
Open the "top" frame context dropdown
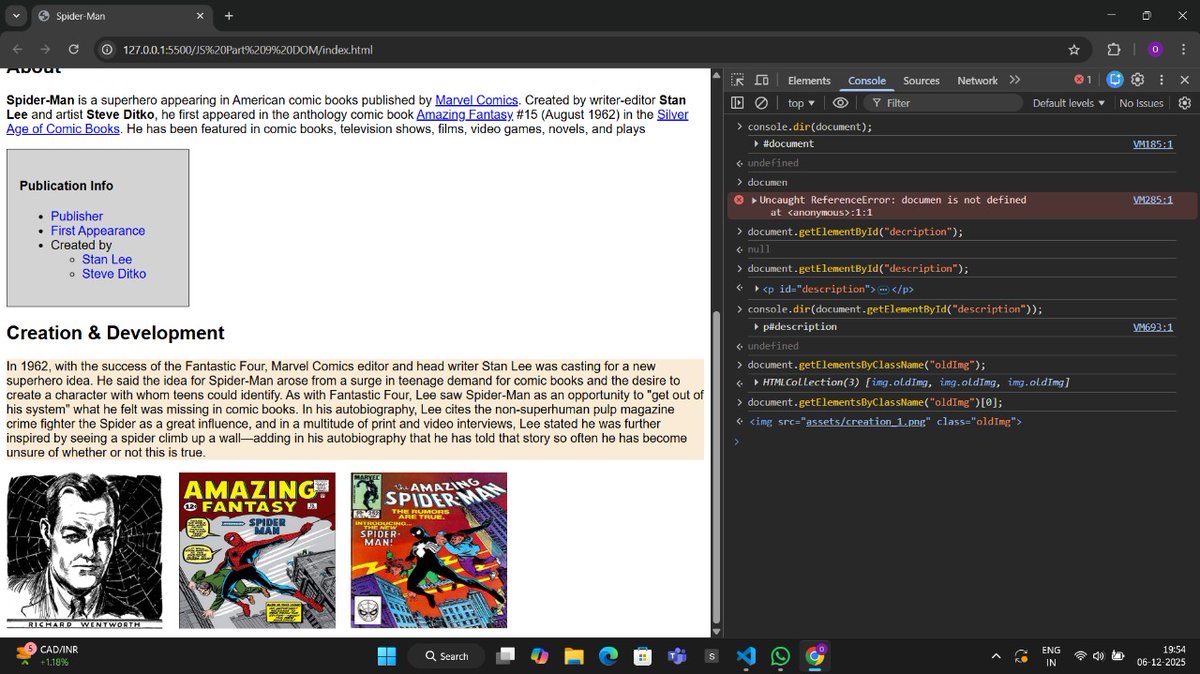[800, 102]
